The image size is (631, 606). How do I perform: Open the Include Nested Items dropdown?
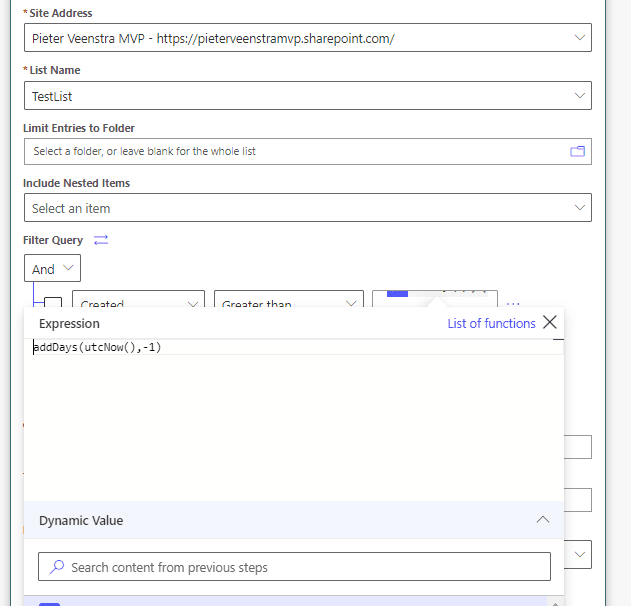(307, 208)
